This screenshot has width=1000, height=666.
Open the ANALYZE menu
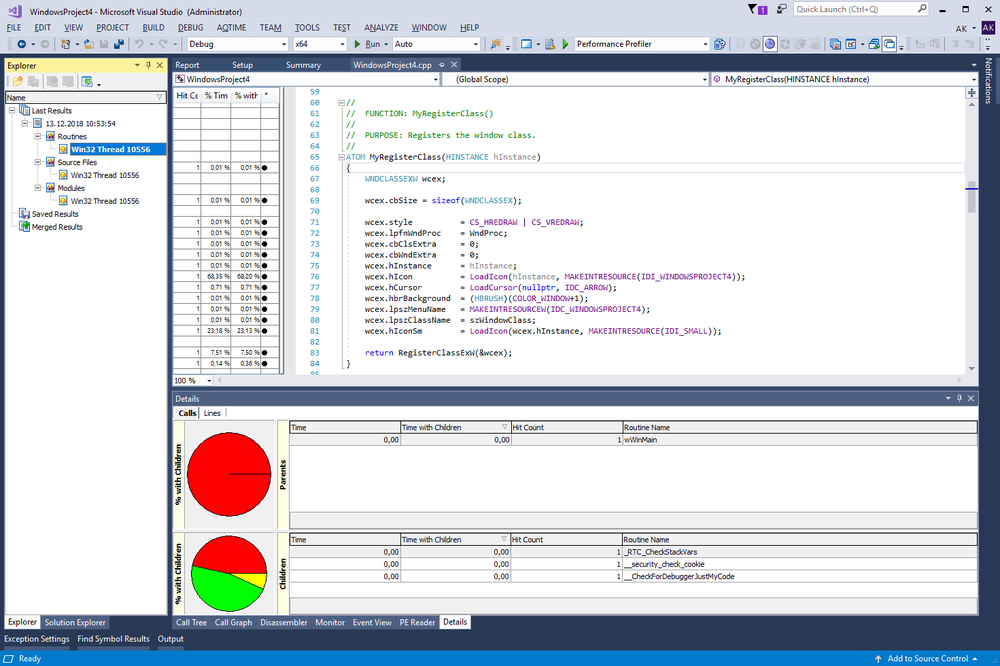pyautogui.click(x=380, y=27)
